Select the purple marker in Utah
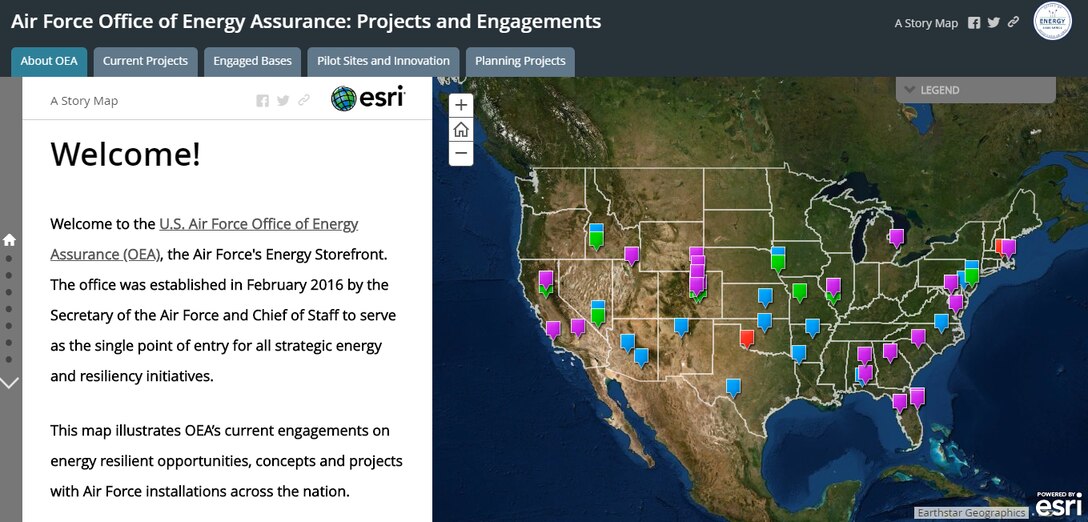This screenshot has width=1088, height=522. (x=631, y=256)
